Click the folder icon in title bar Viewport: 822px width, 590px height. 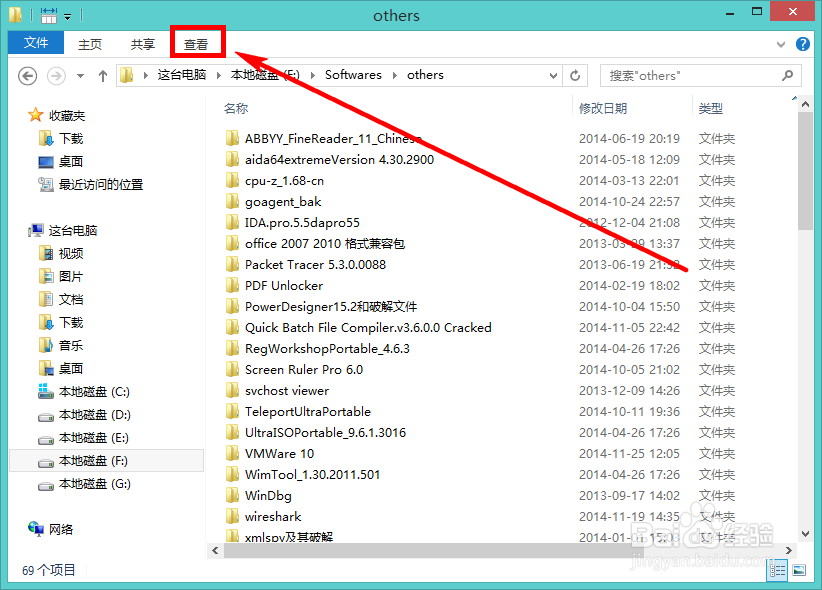15,15
